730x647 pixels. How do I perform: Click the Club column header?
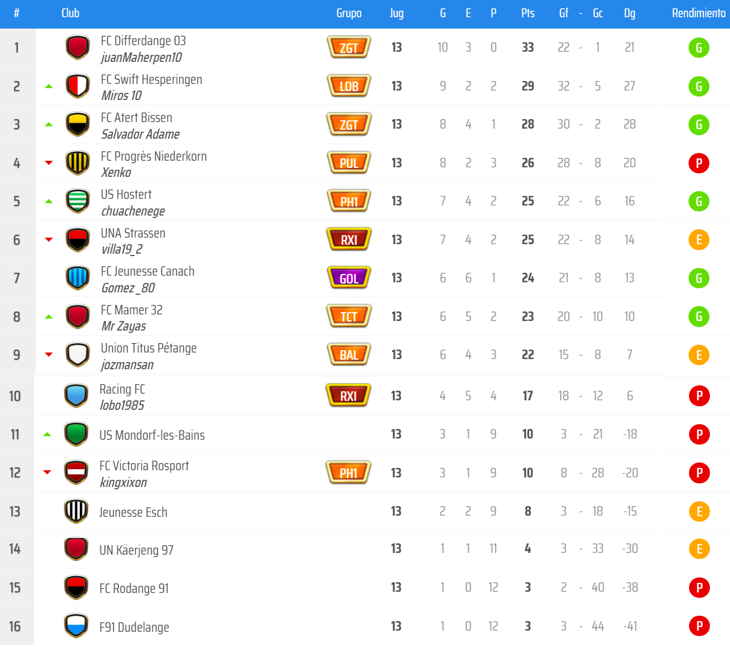coord(70,14)
